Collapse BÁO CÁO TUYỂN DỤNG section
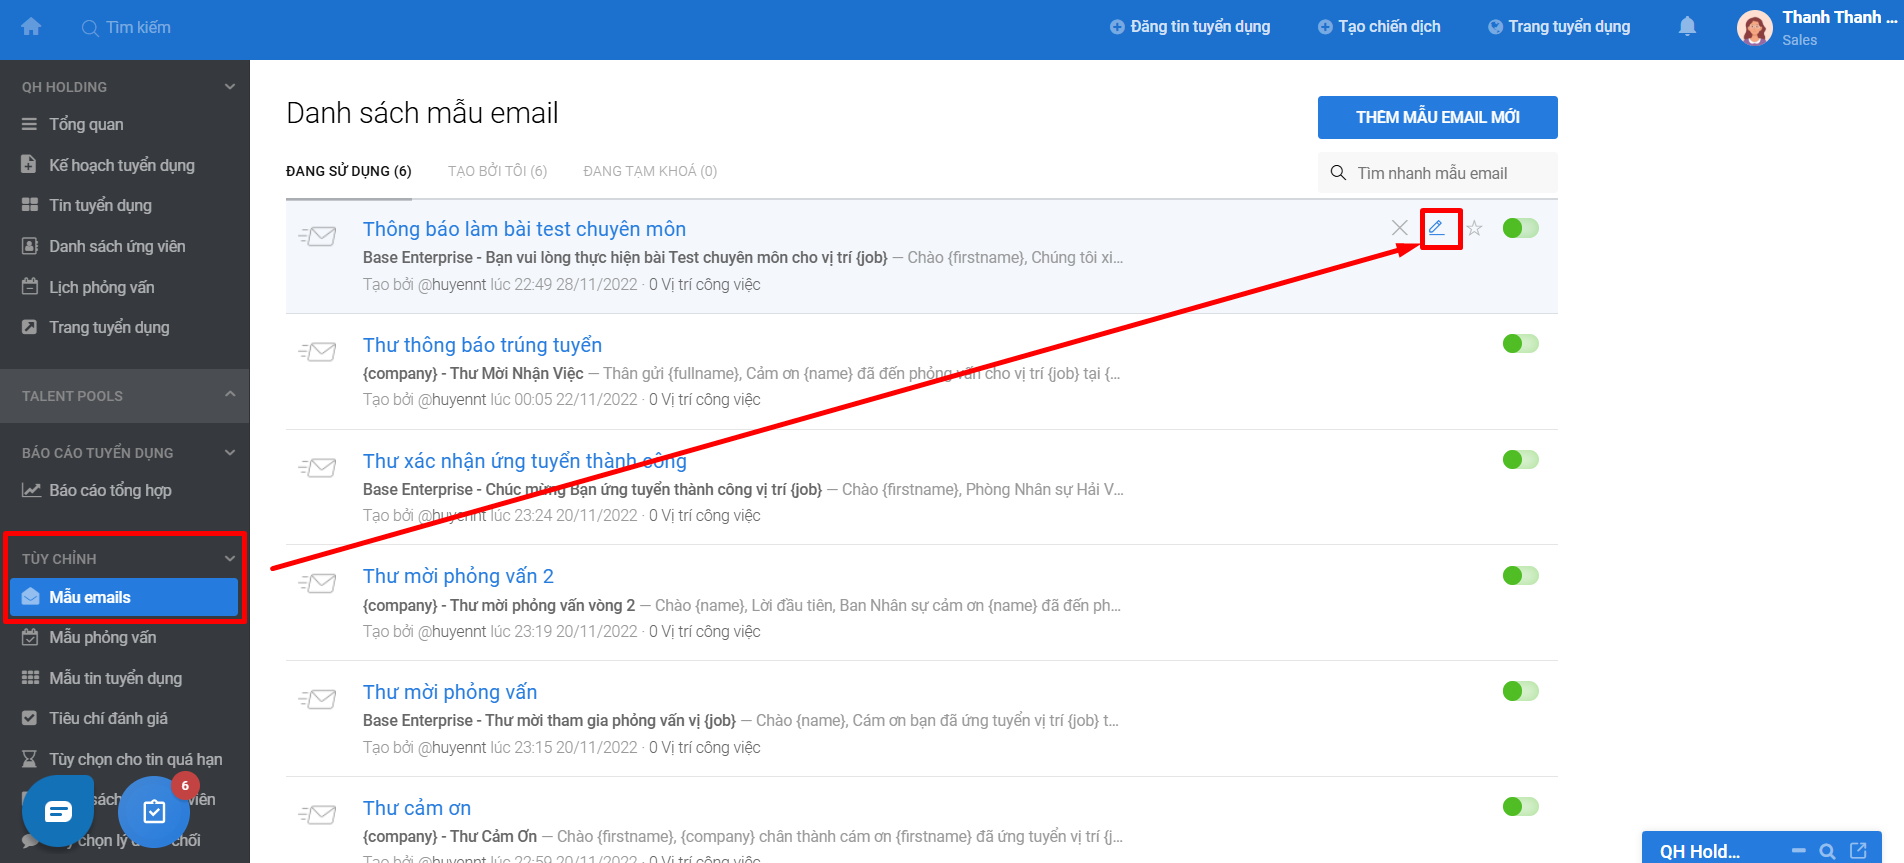This screenshot has width=1904, height=863. click(x=230, y=453)
